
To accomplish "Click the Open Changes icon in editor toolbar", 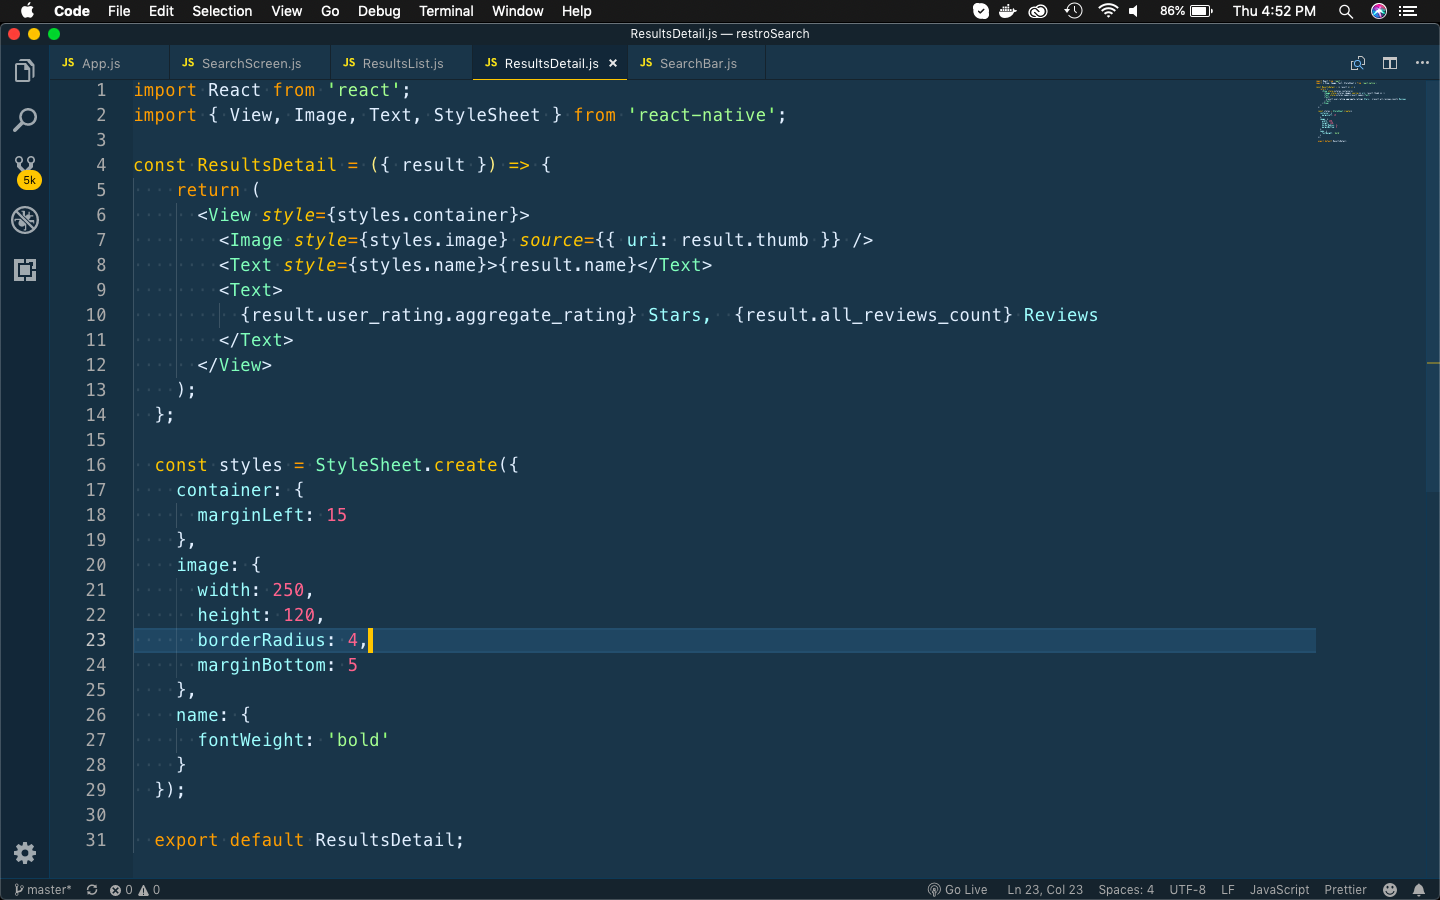I will click(x=1358, y=63).
